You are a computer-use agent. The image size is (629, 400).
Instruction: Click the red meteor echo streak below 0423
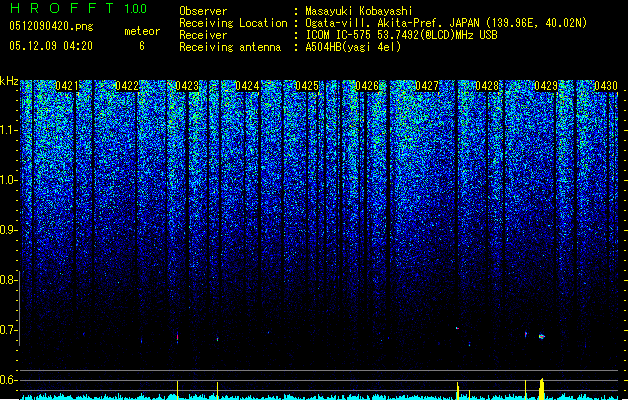click(x=177, y=337)
